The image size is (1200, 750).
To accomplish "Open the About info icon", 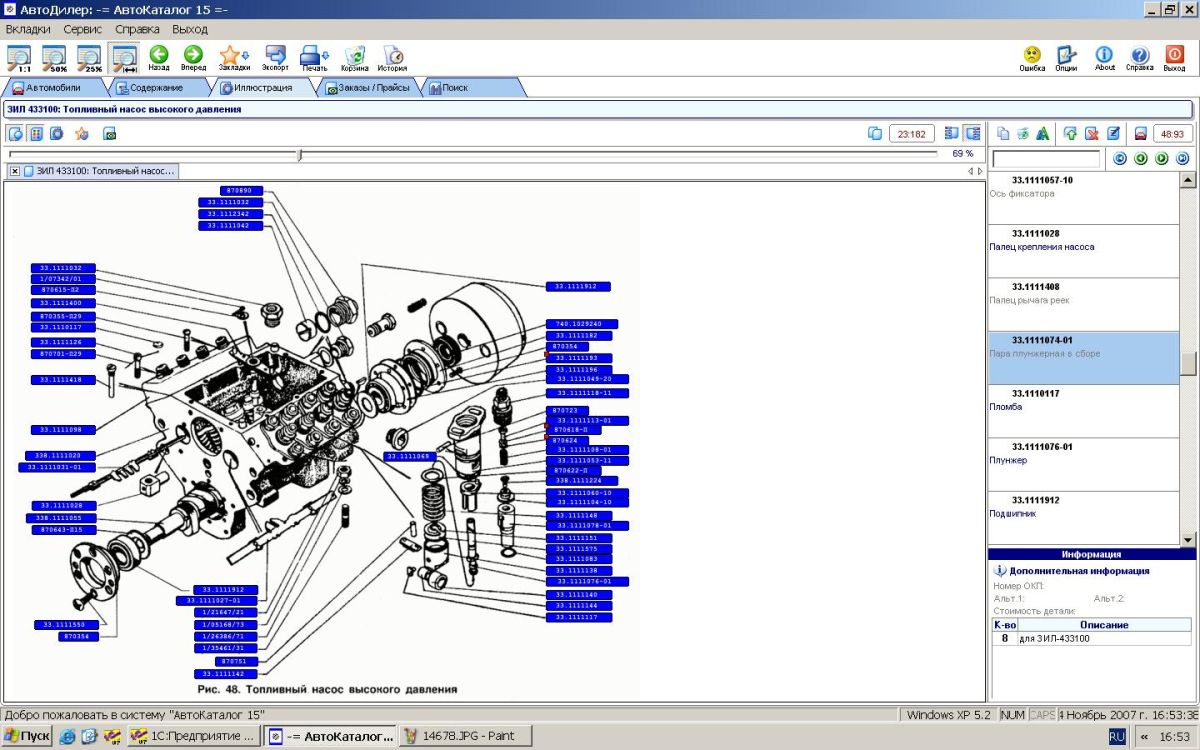I will click(1104, 58).
